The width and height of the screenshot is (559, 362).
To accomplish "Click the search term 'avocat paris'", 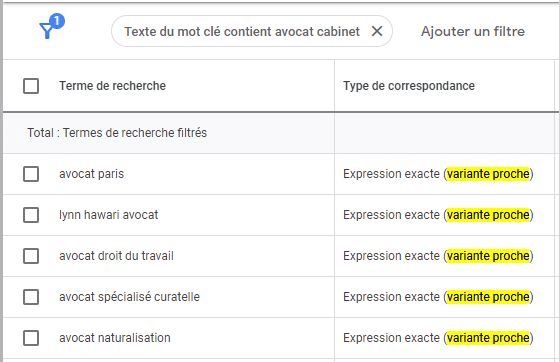I will (92, 174).
